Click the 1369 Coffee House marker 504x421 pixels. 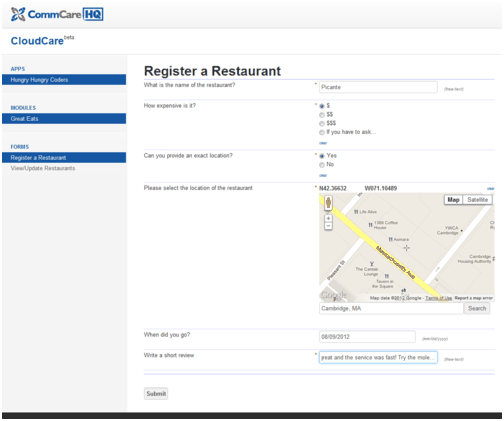tap(370, 225)
